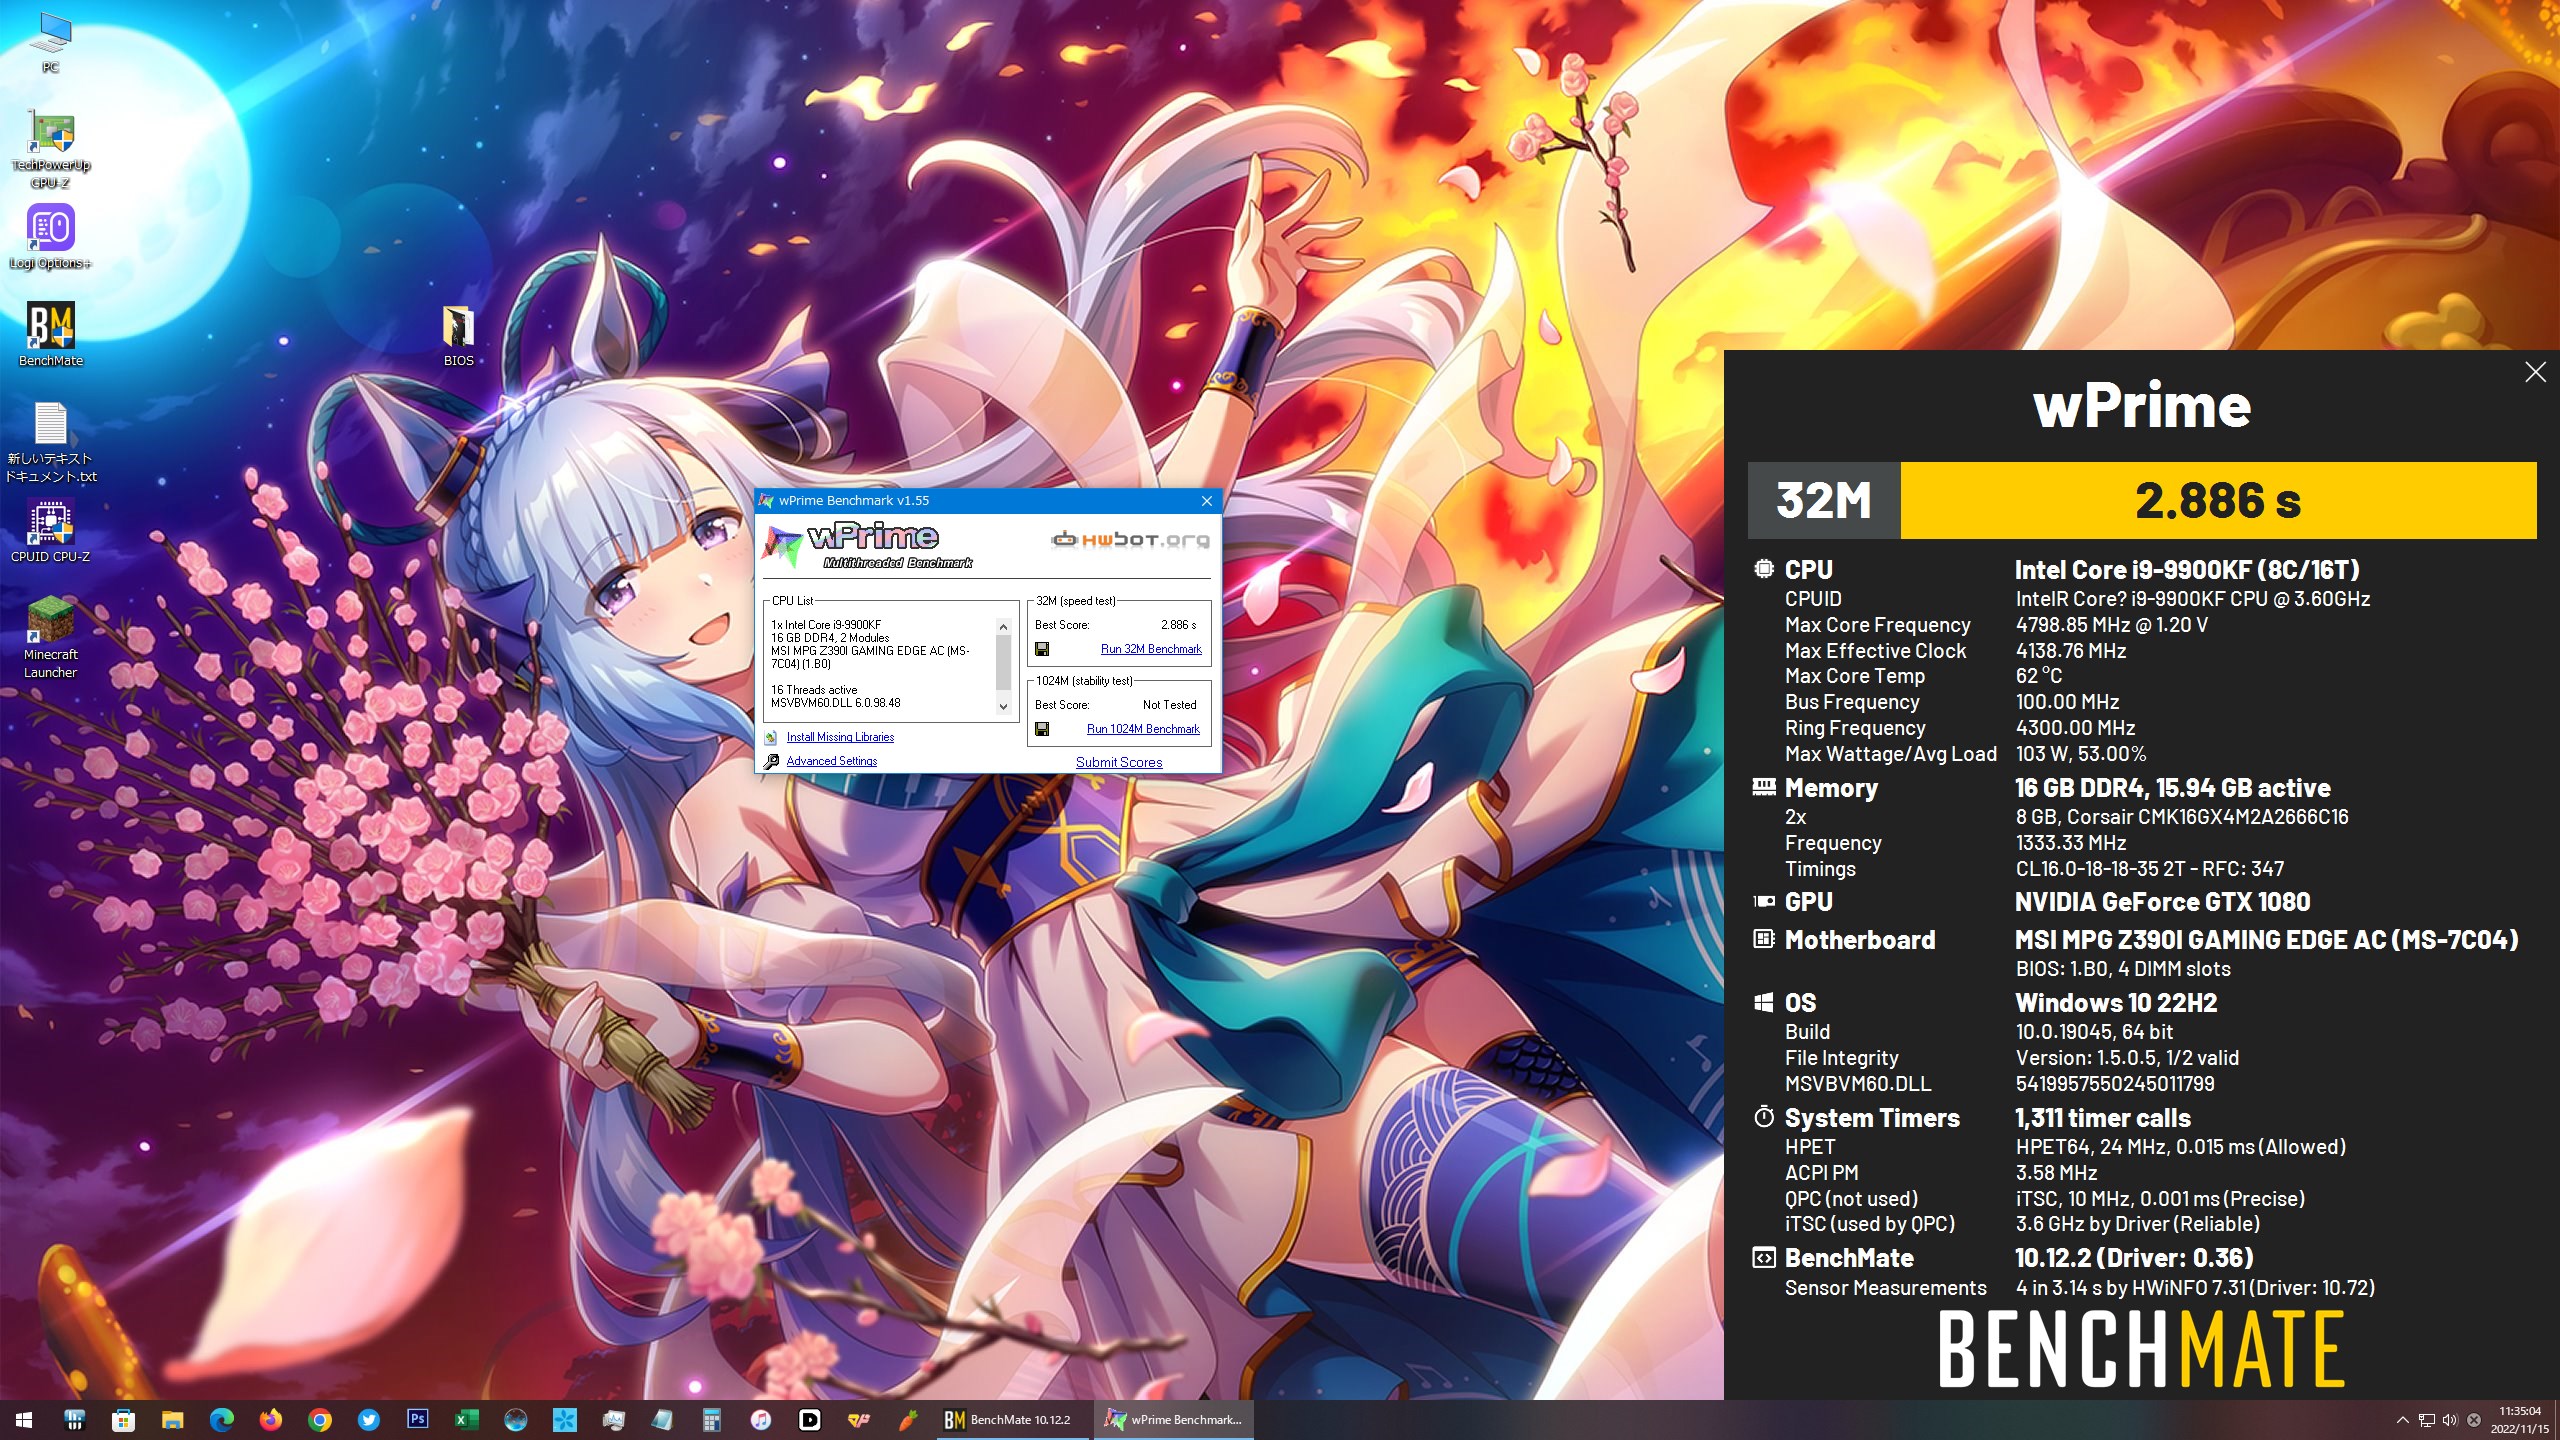
Task: Show hidden system tray icons
Action: (2403, 1420)
